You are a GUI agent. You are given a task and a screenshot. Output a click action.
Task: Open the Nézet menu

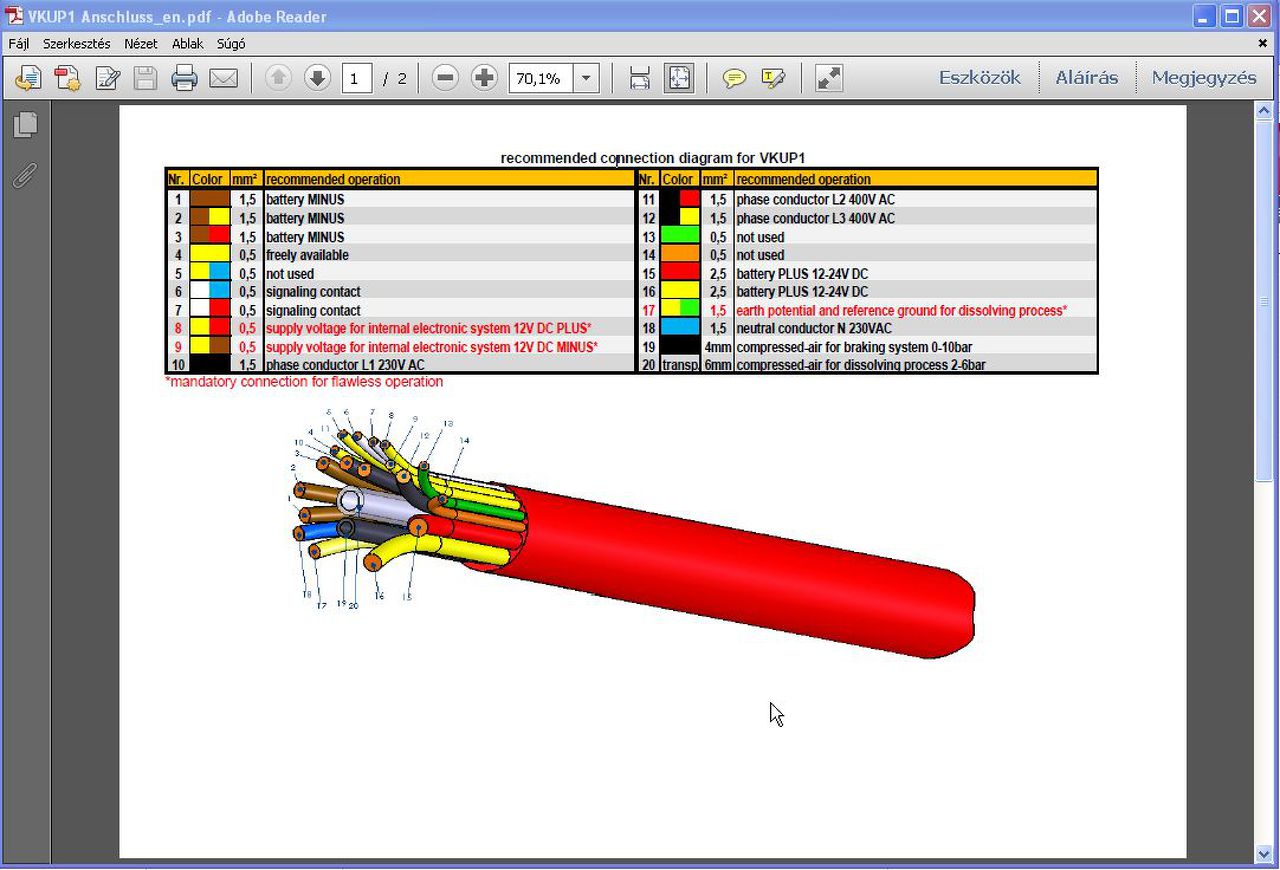coord(141,44)
